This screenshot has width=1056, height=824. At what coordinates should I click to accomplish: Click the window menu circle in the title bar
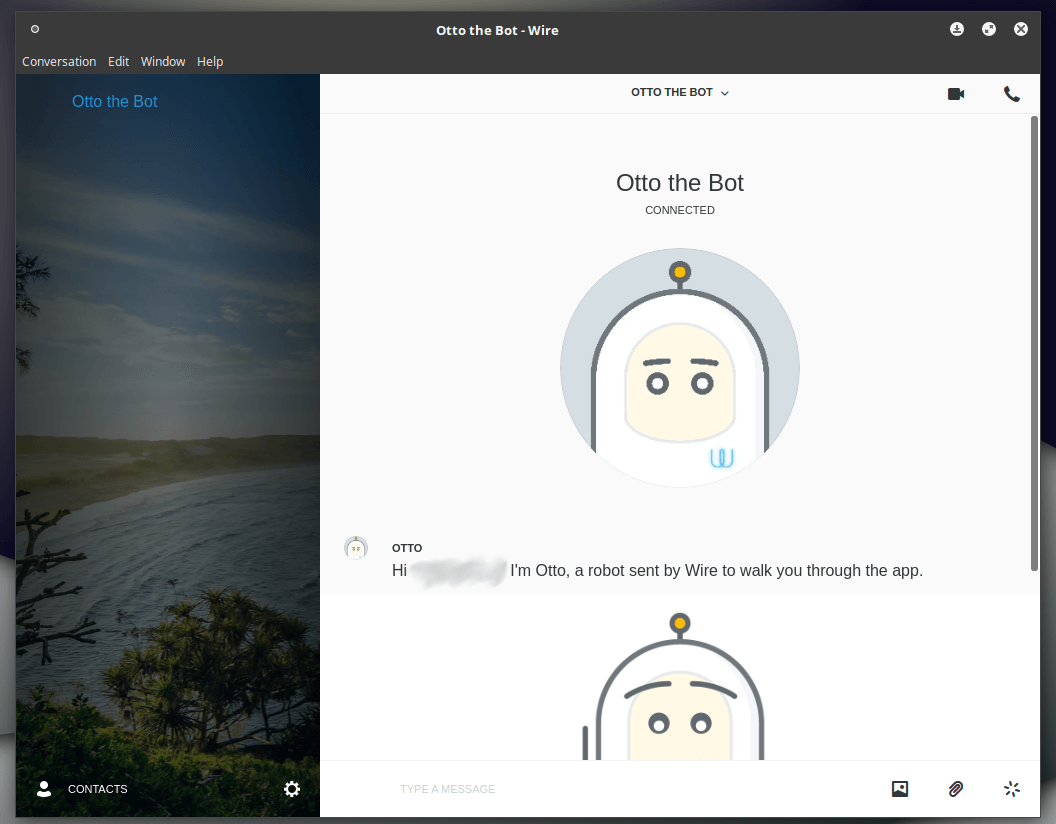(x=35, y=29)
